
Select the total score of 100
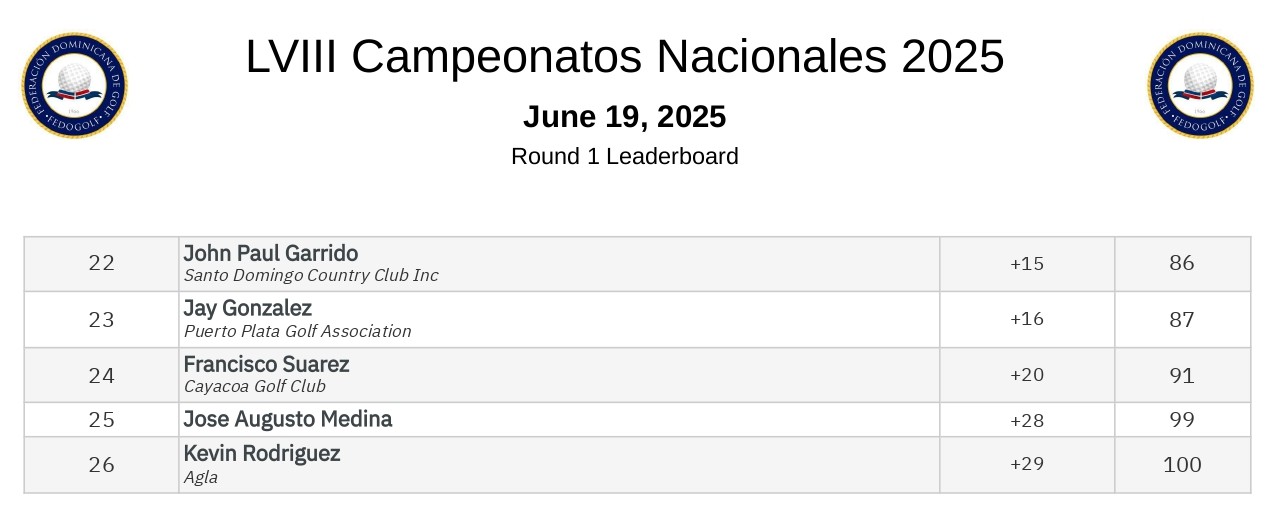(1182, 465)
